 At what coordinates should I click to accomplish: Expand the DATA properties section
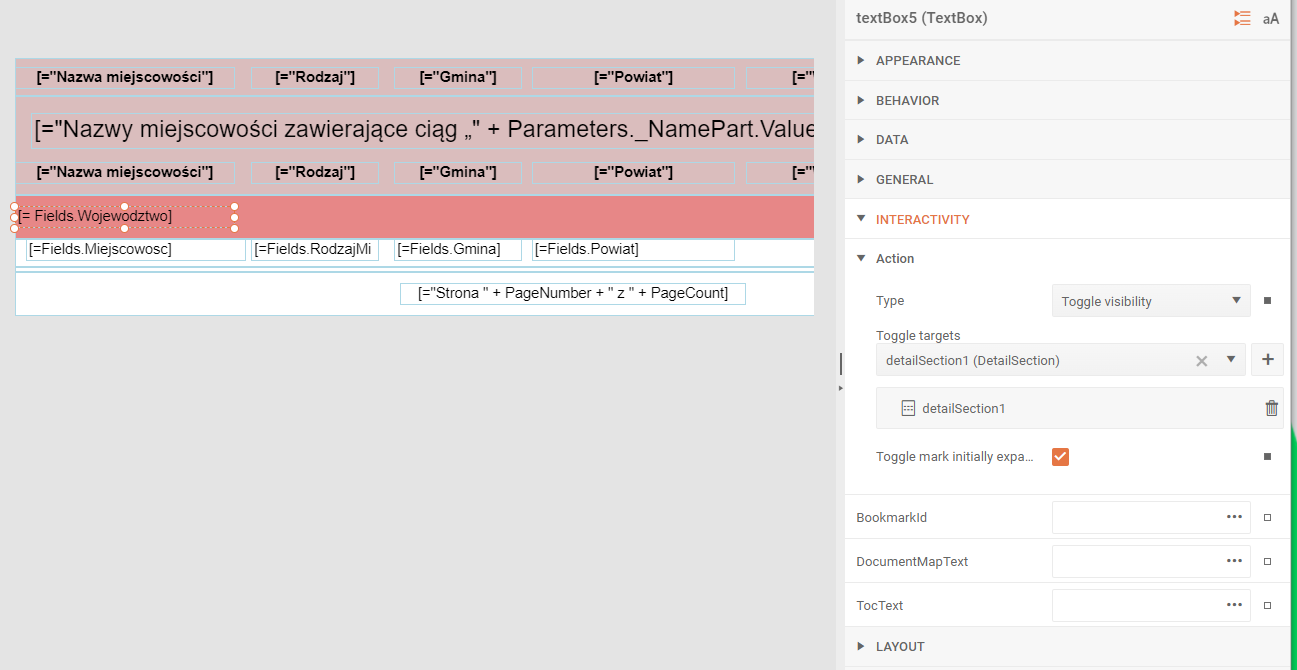(x=892, y=140)
